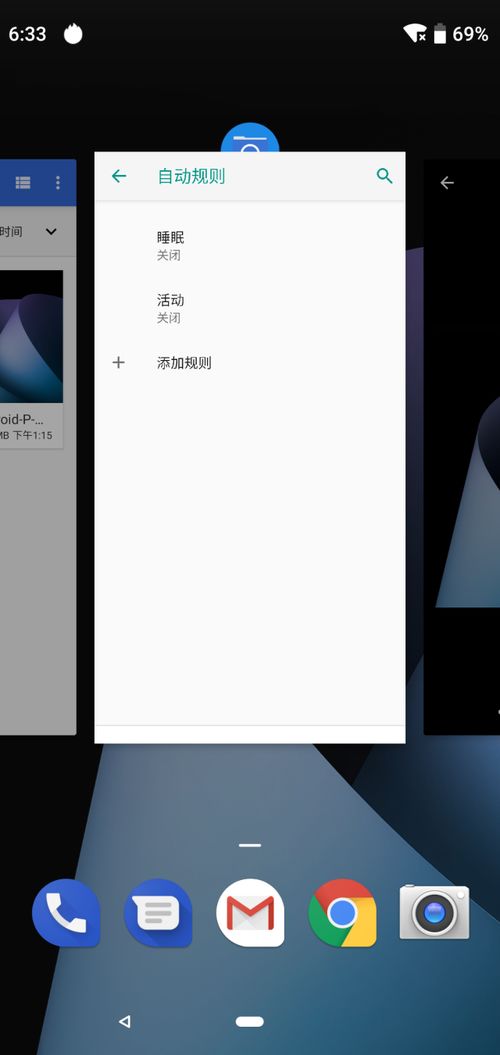Open search in the 自动规则 screen
This screenshot has height=1055, width=500.
[x=384, y=176]
